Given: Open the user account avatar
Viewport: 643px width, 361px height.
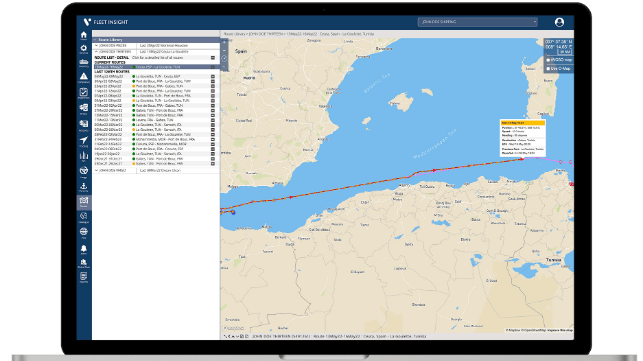Looking at the screenshot, I should point(559,22).
